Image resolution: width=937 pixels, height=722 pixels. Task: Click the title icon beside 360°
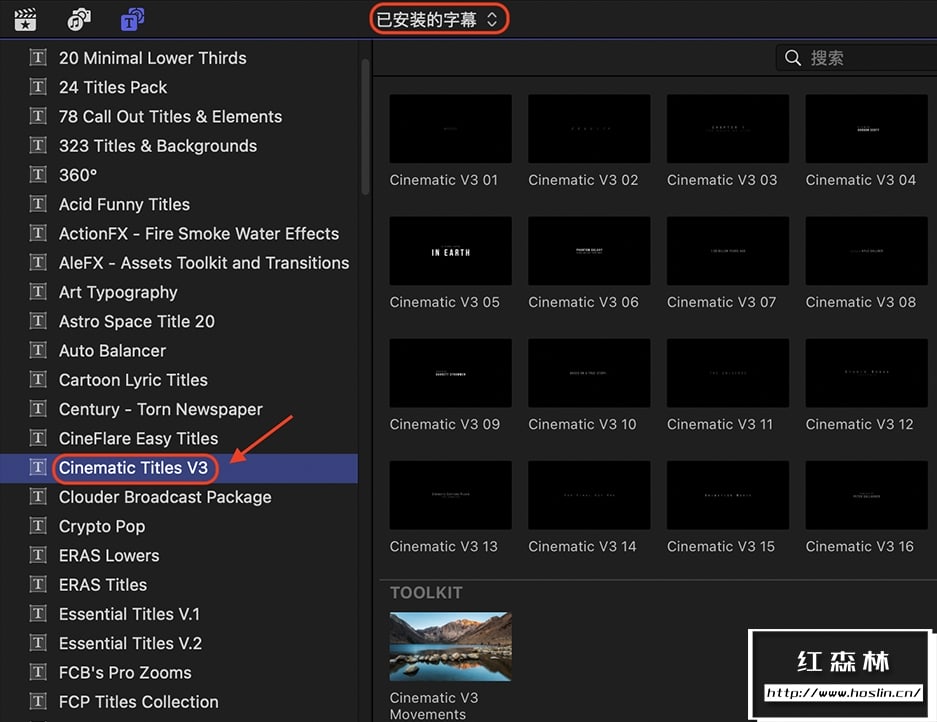point(38,175)
